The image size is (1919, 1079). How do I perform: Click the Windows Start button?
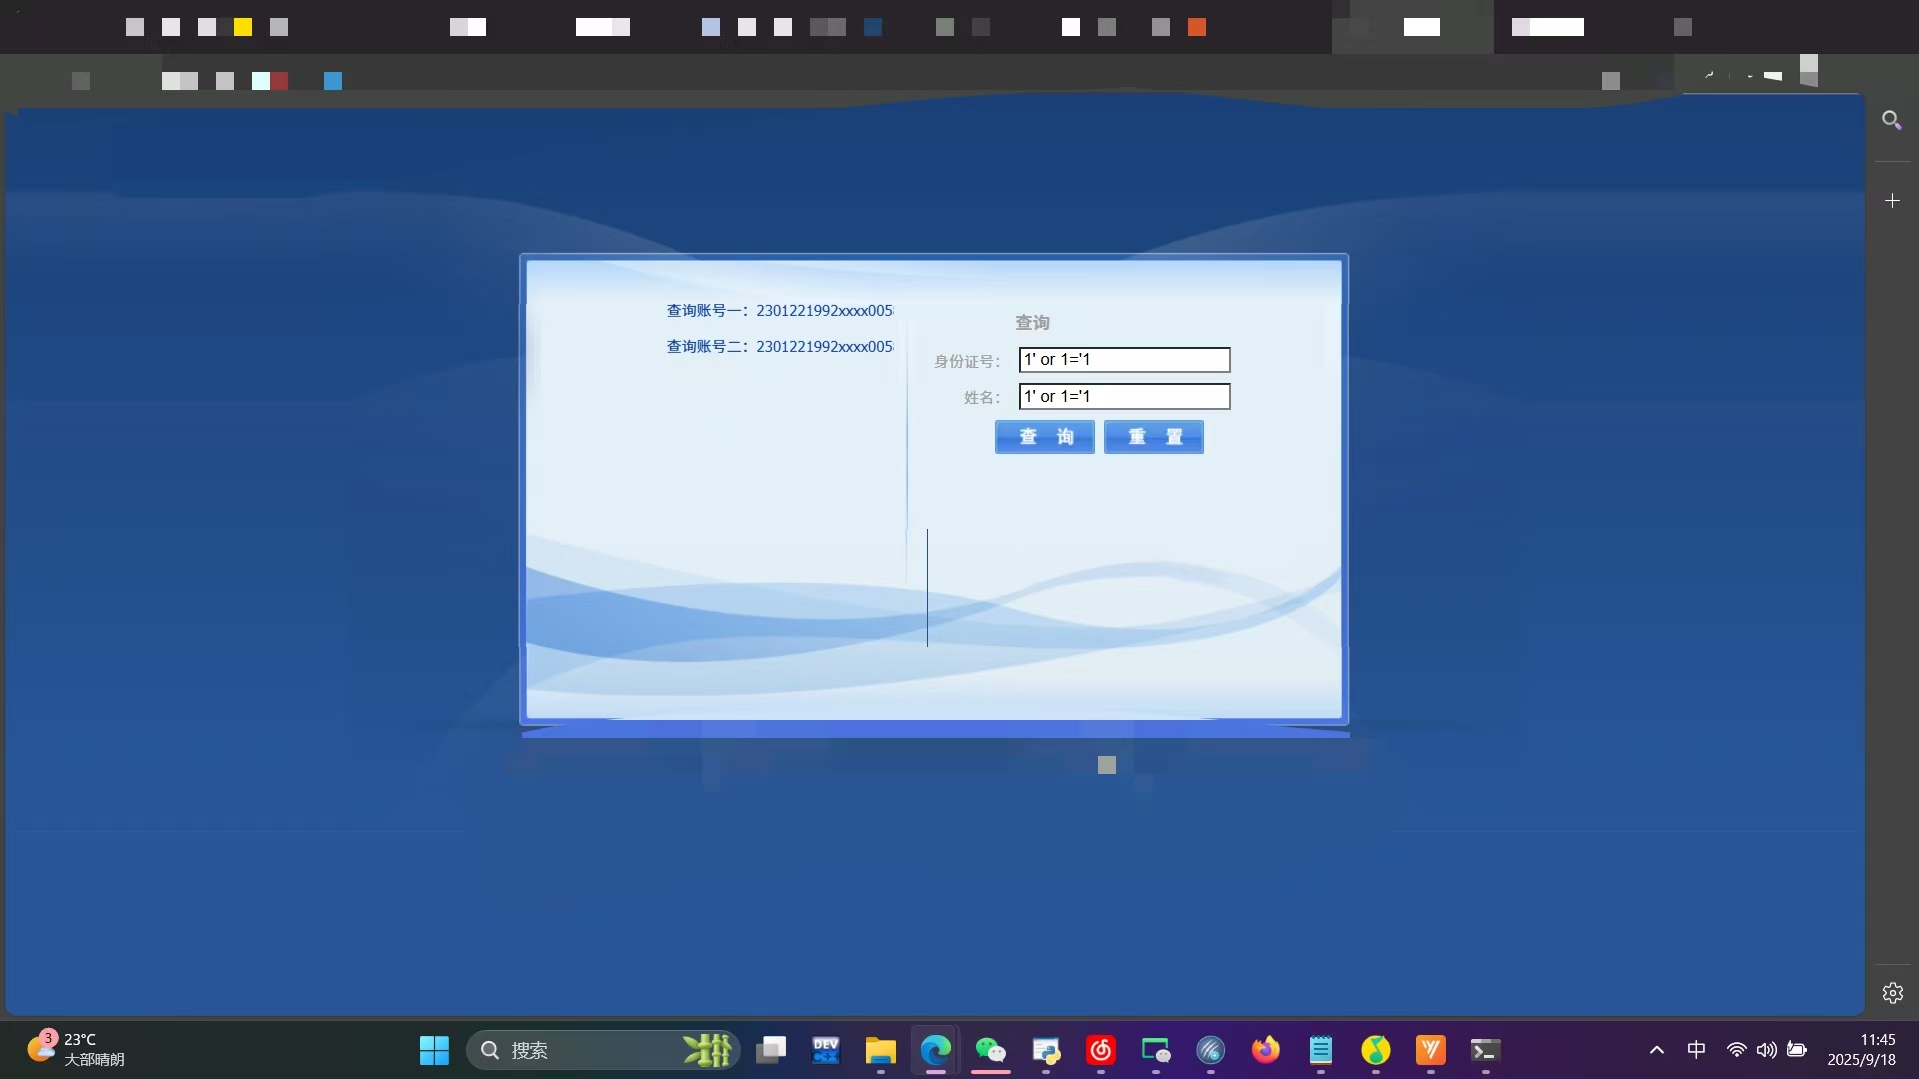[x=434, y=1050]
